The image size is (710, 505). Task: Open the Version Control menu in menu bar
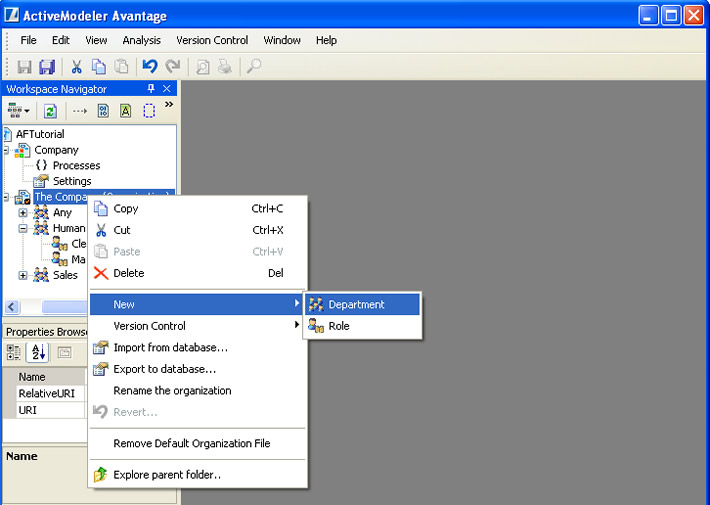click(212, 40)
